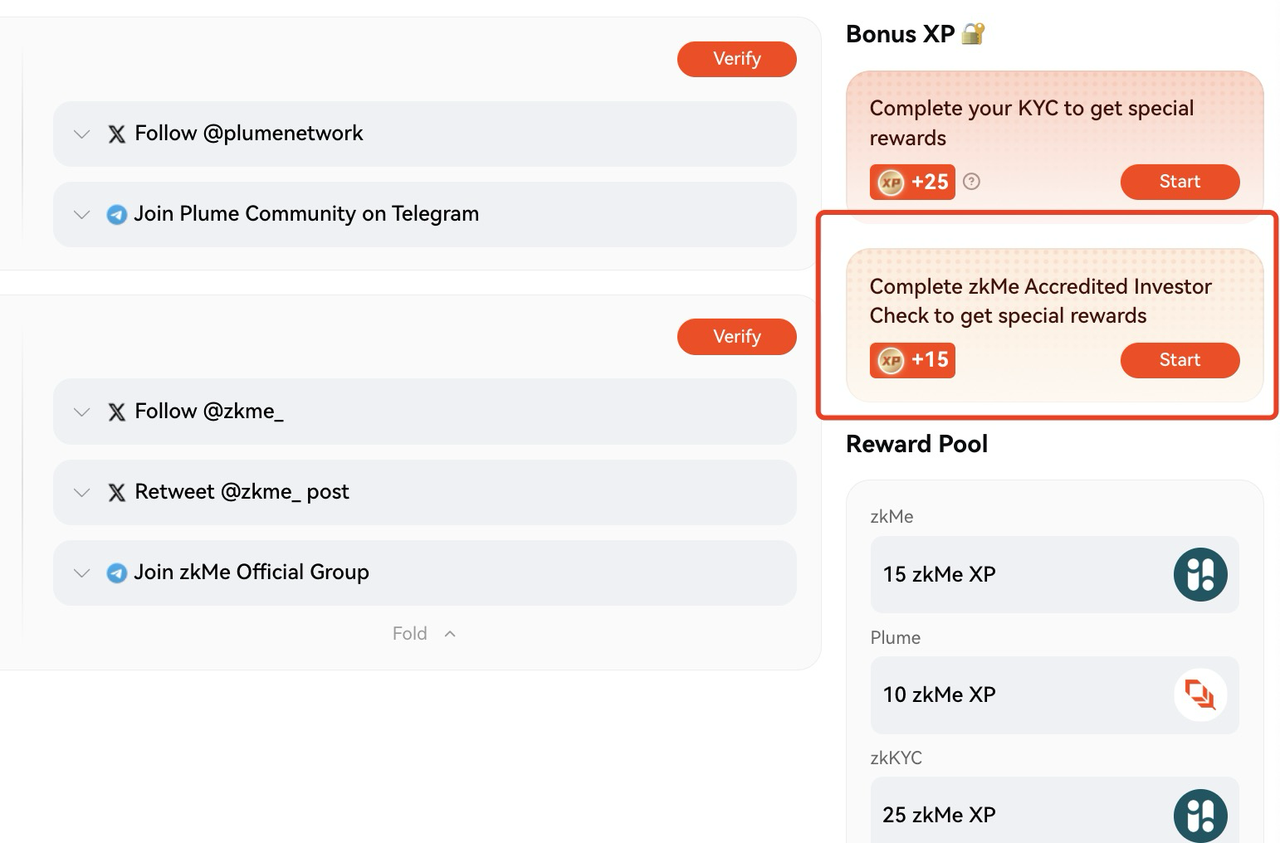Viewport: 1280px width, 843px height.
Task: Click Verify above Follow @plumenetwork
Action: click(737, 59)
